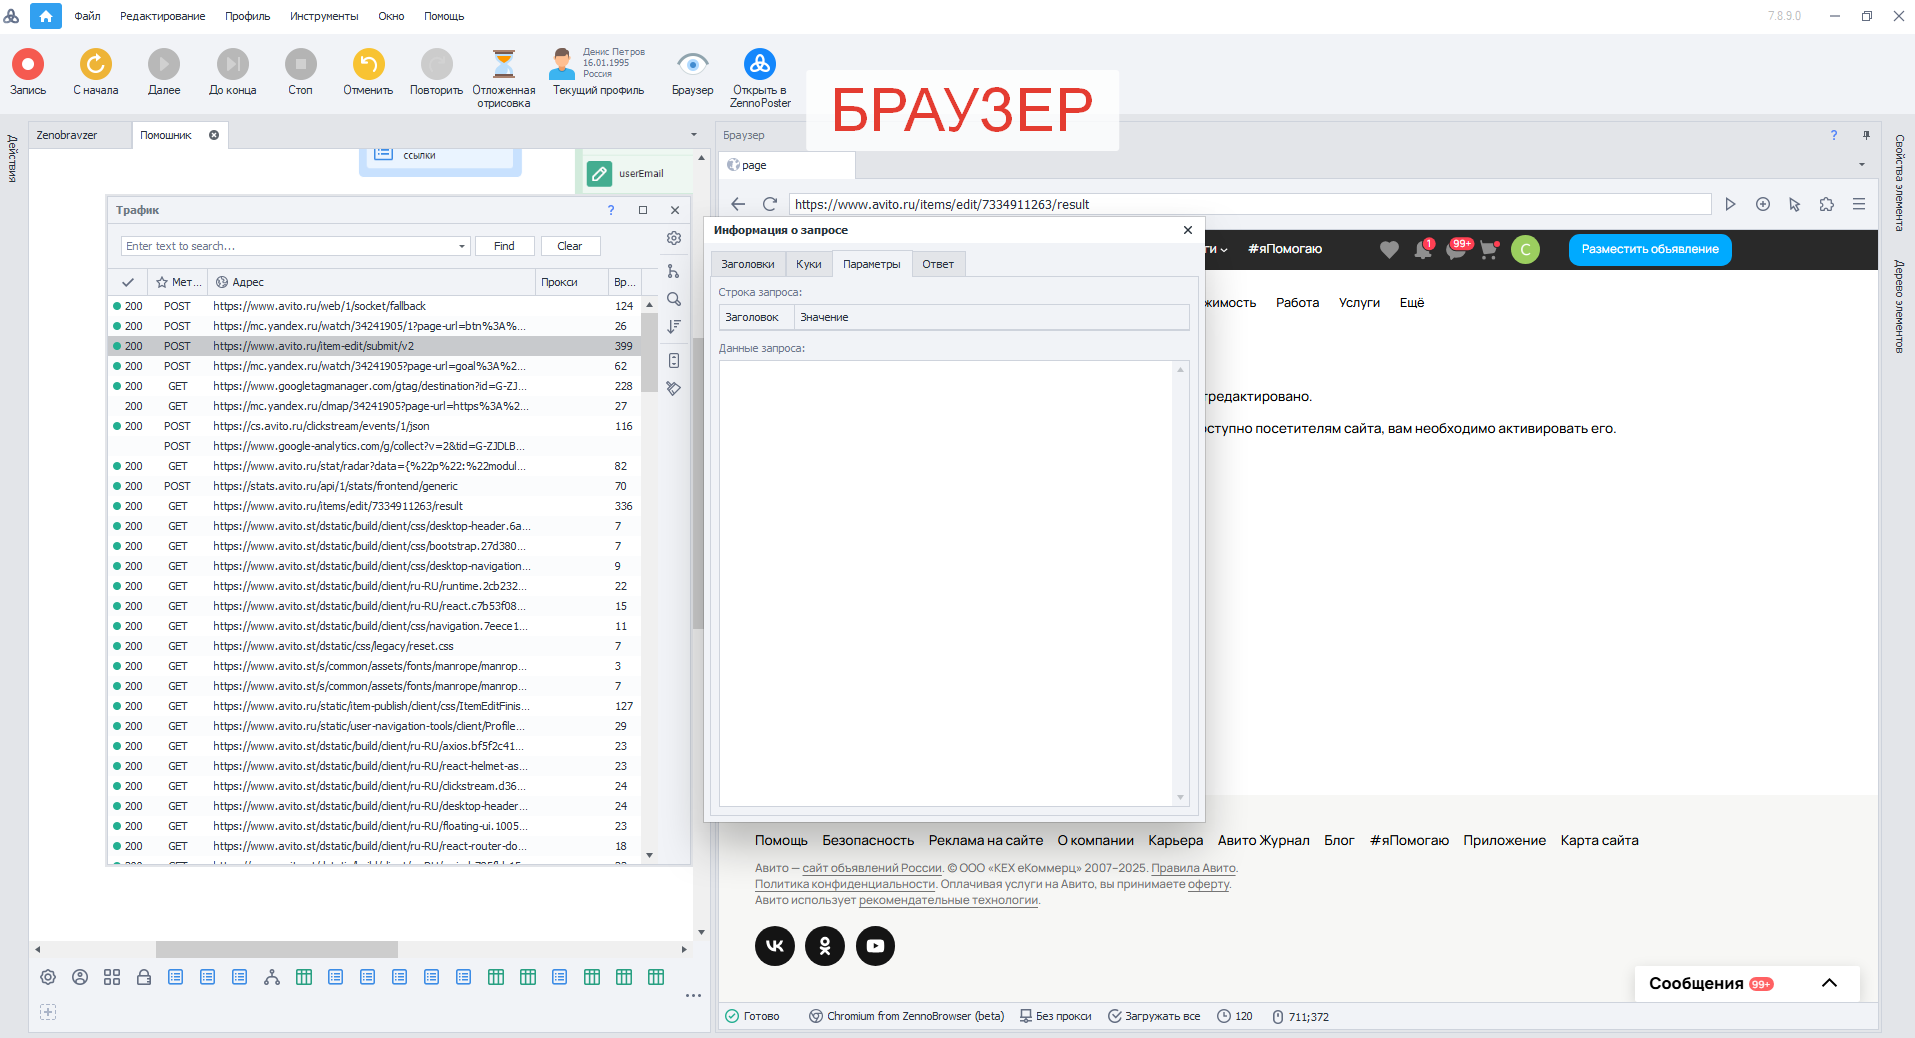Click the traffic sort order icon
1915x1038 pixels.
(x=674, y=326)
